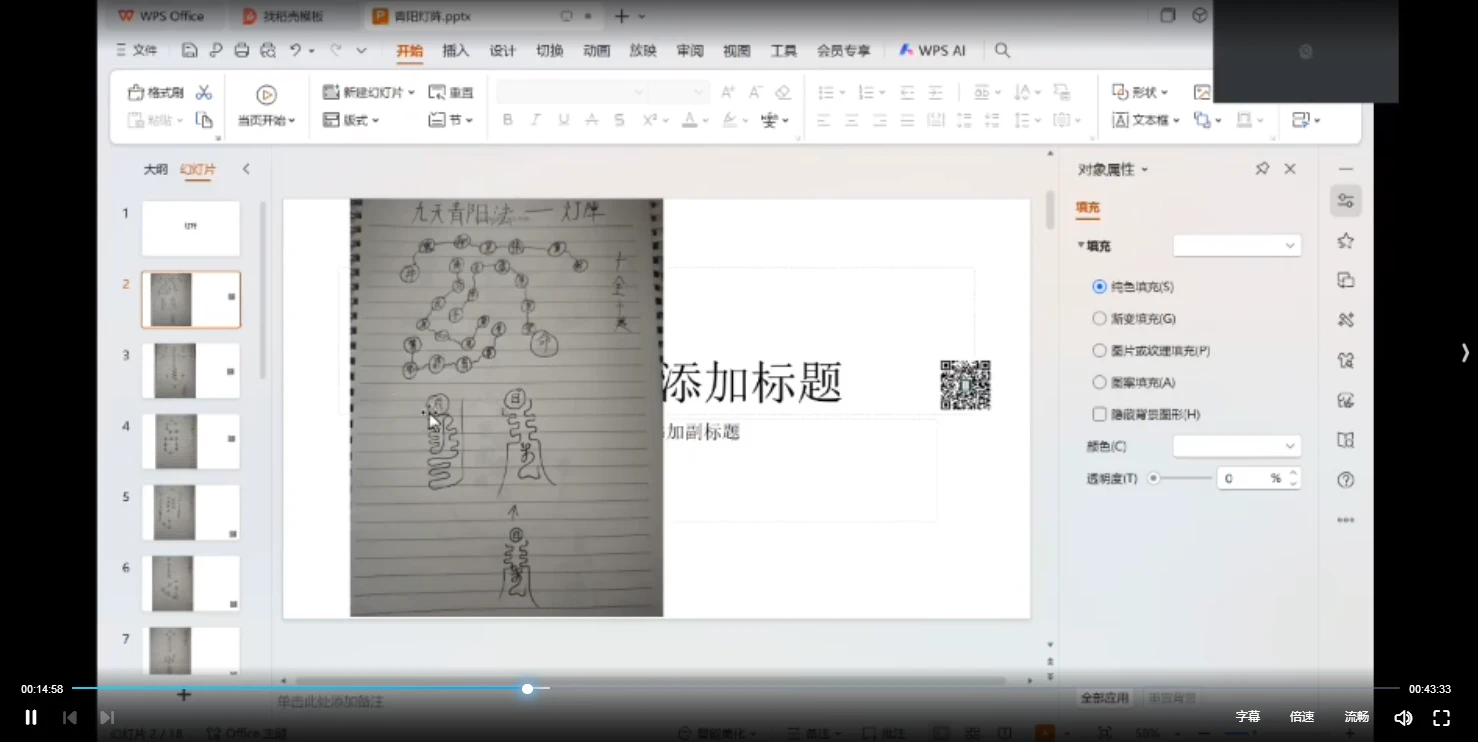The height and width of the screenshot is (742, 1478).
Task: Open the Color (颜色) dropdown
Action: click(x=1237, y=446)
